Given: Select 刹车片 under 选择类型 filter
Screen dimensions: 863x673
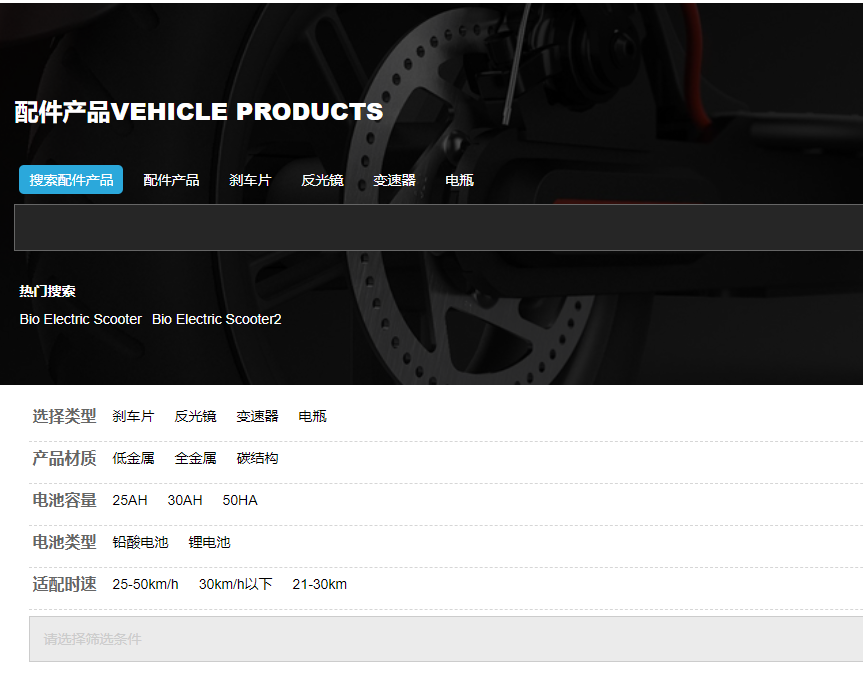Looking at the screenshot, I should (x=133, y=416).
